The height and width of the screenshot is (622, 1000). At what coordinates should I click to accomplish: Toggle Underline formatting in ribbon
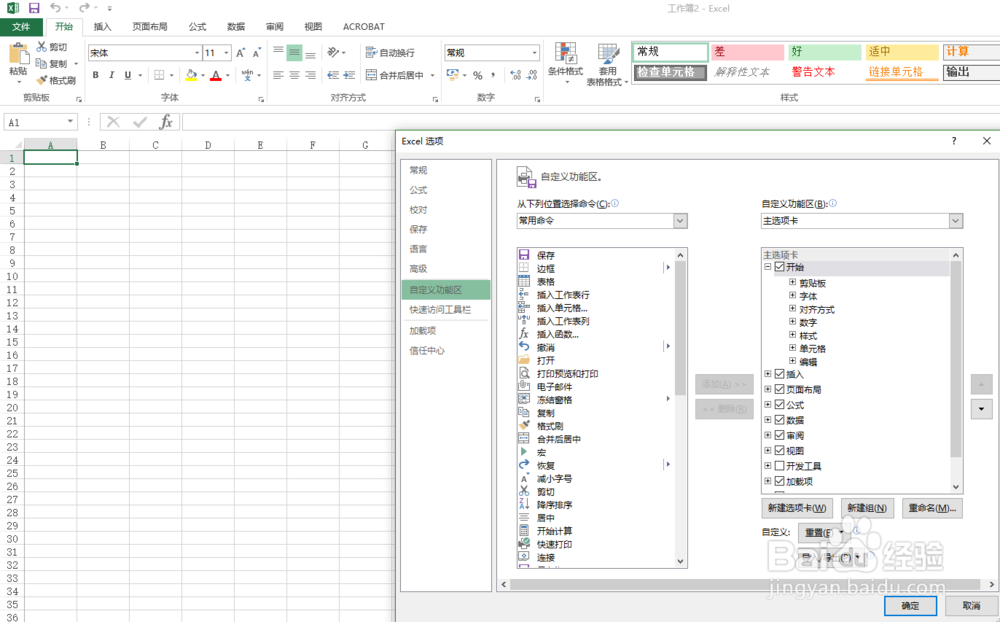coord(128,75)
